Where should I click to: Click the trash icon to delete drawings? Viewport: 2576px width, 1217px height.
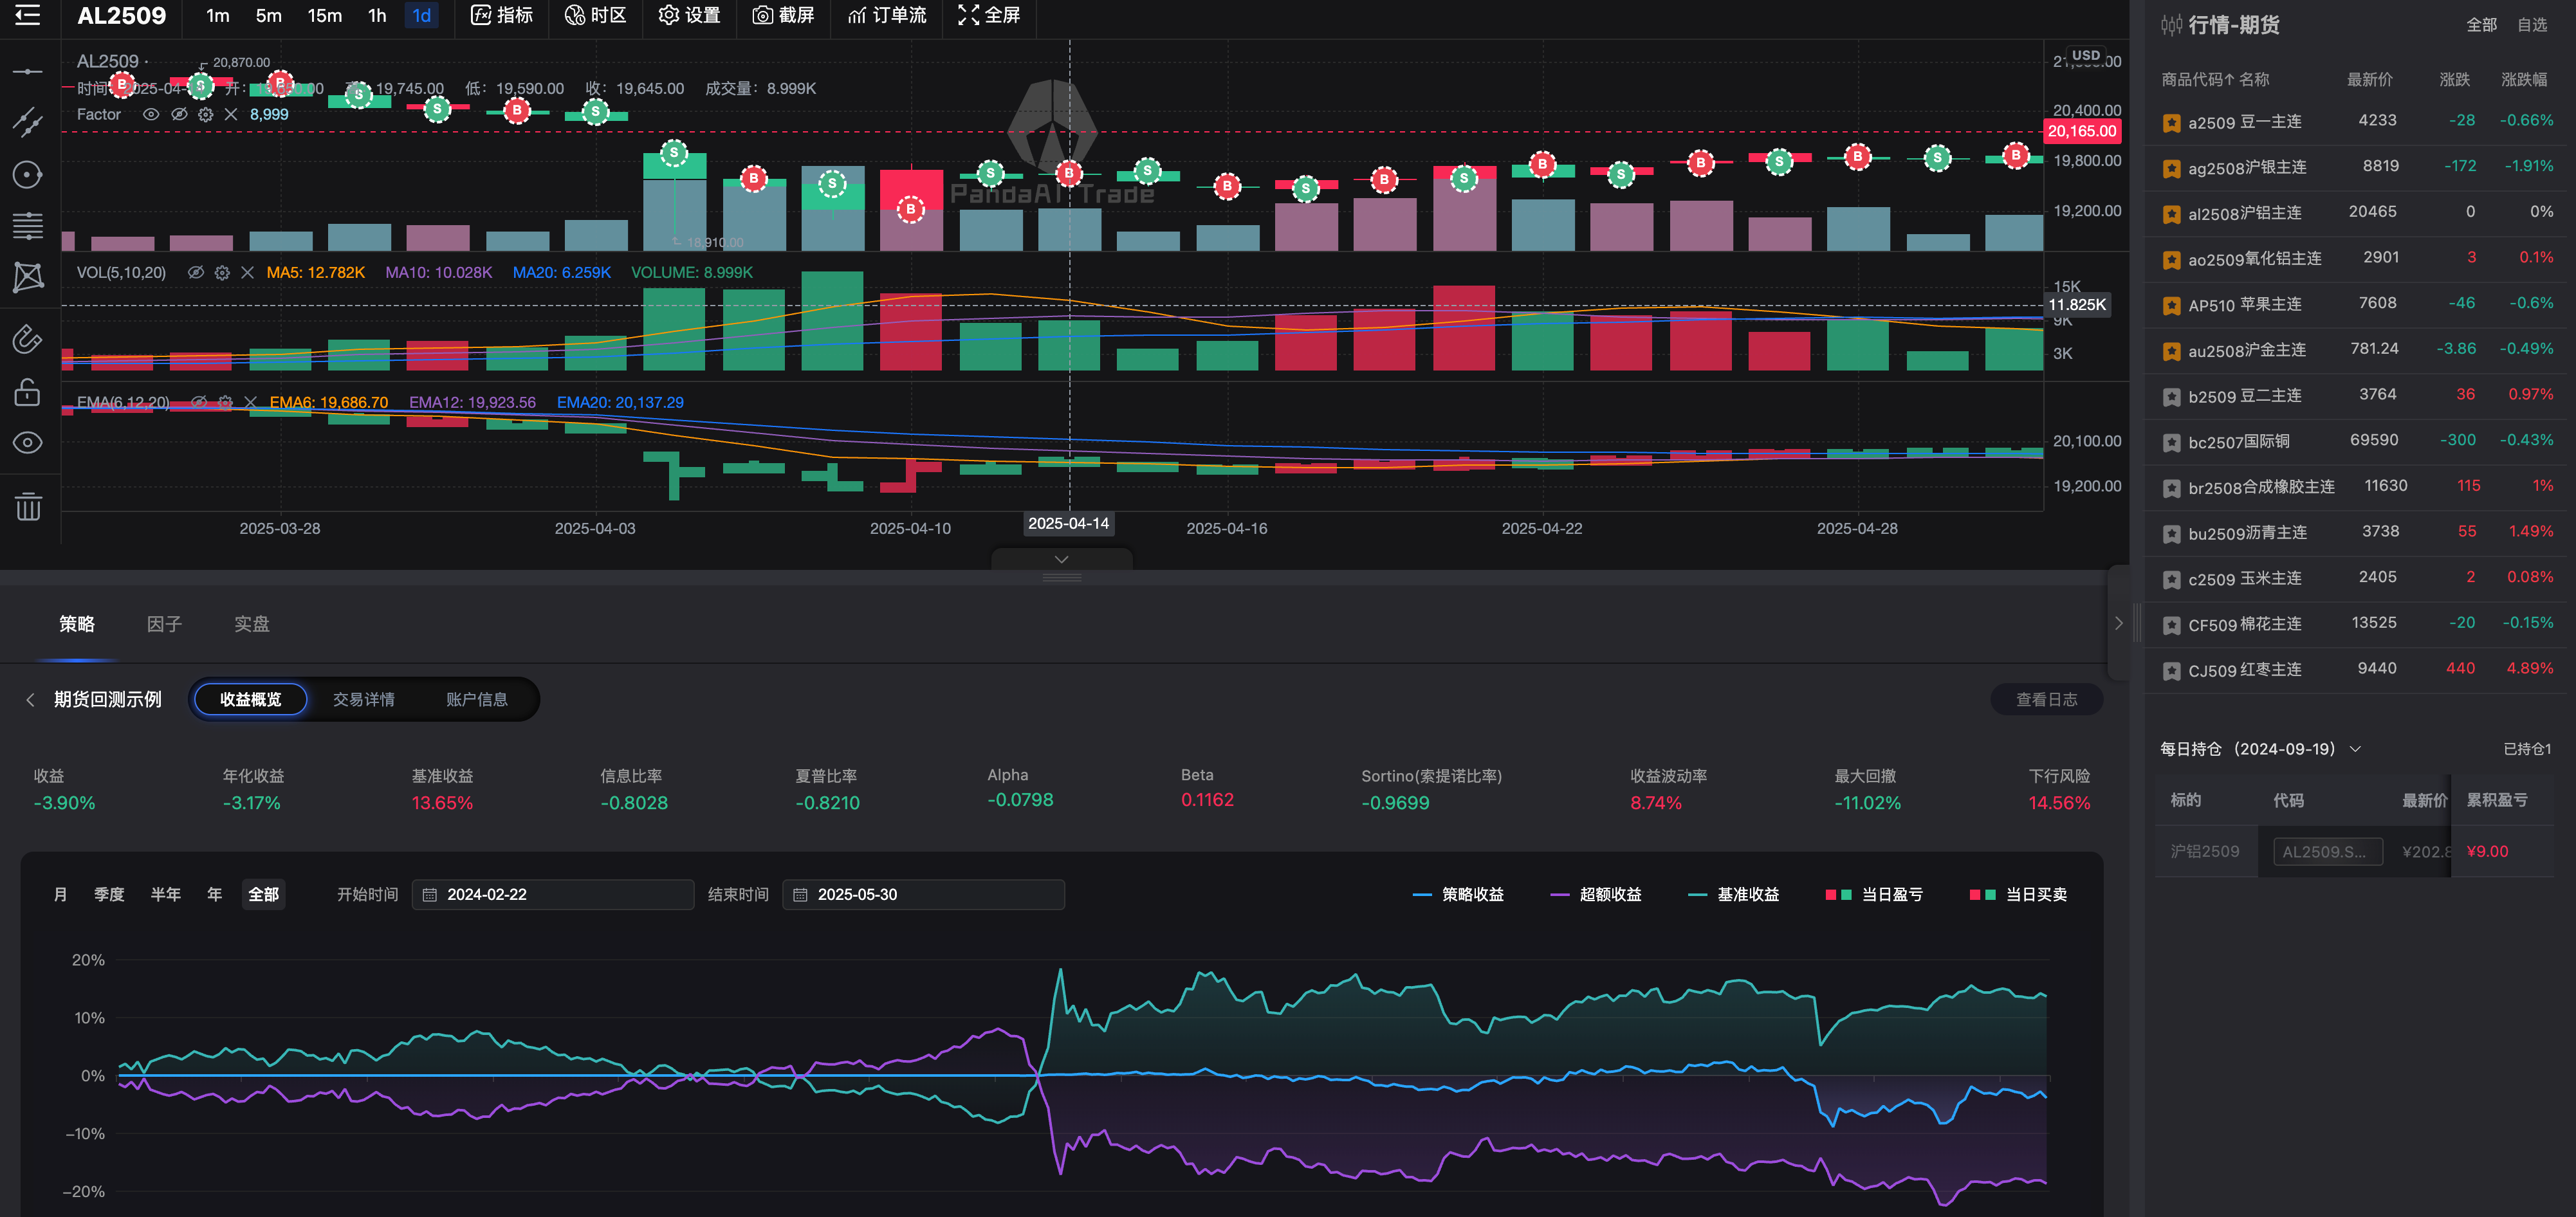tap(27, 507)
